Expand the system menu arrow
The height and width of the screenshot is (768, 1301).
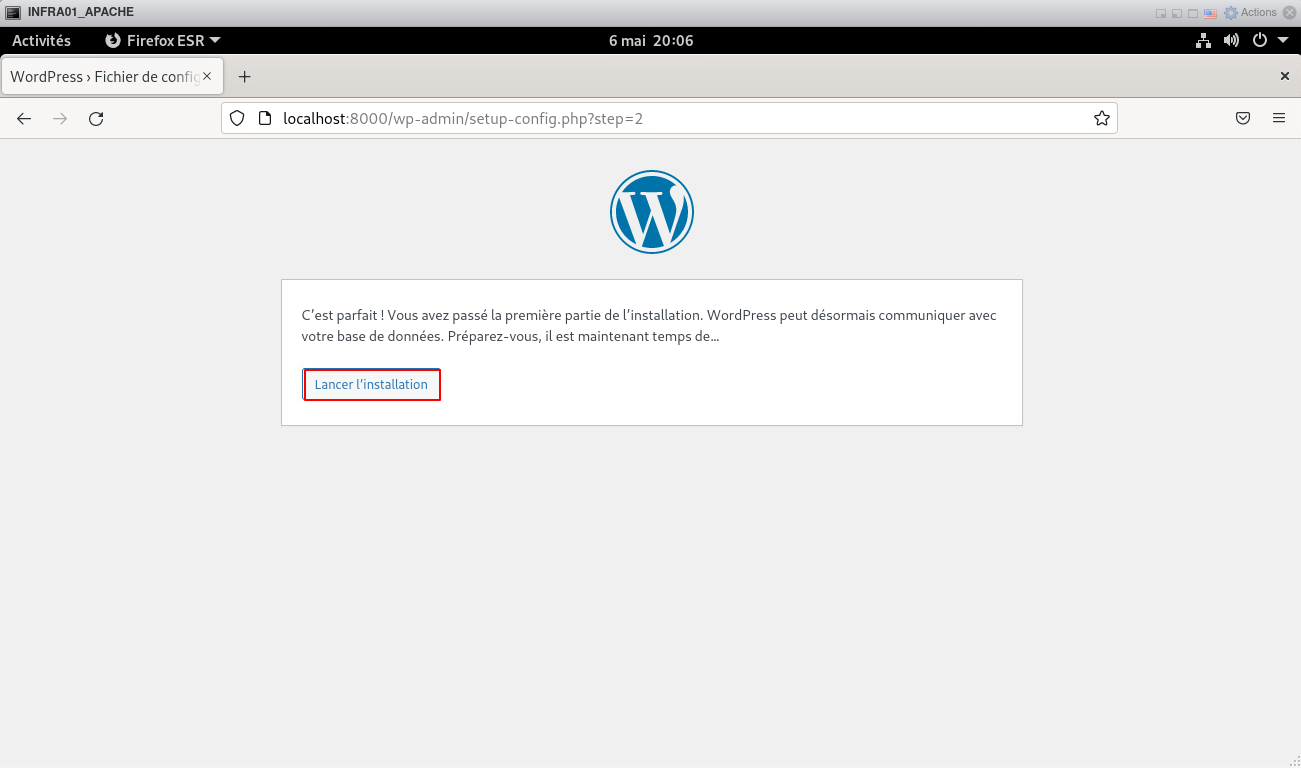click(1282, 41)
